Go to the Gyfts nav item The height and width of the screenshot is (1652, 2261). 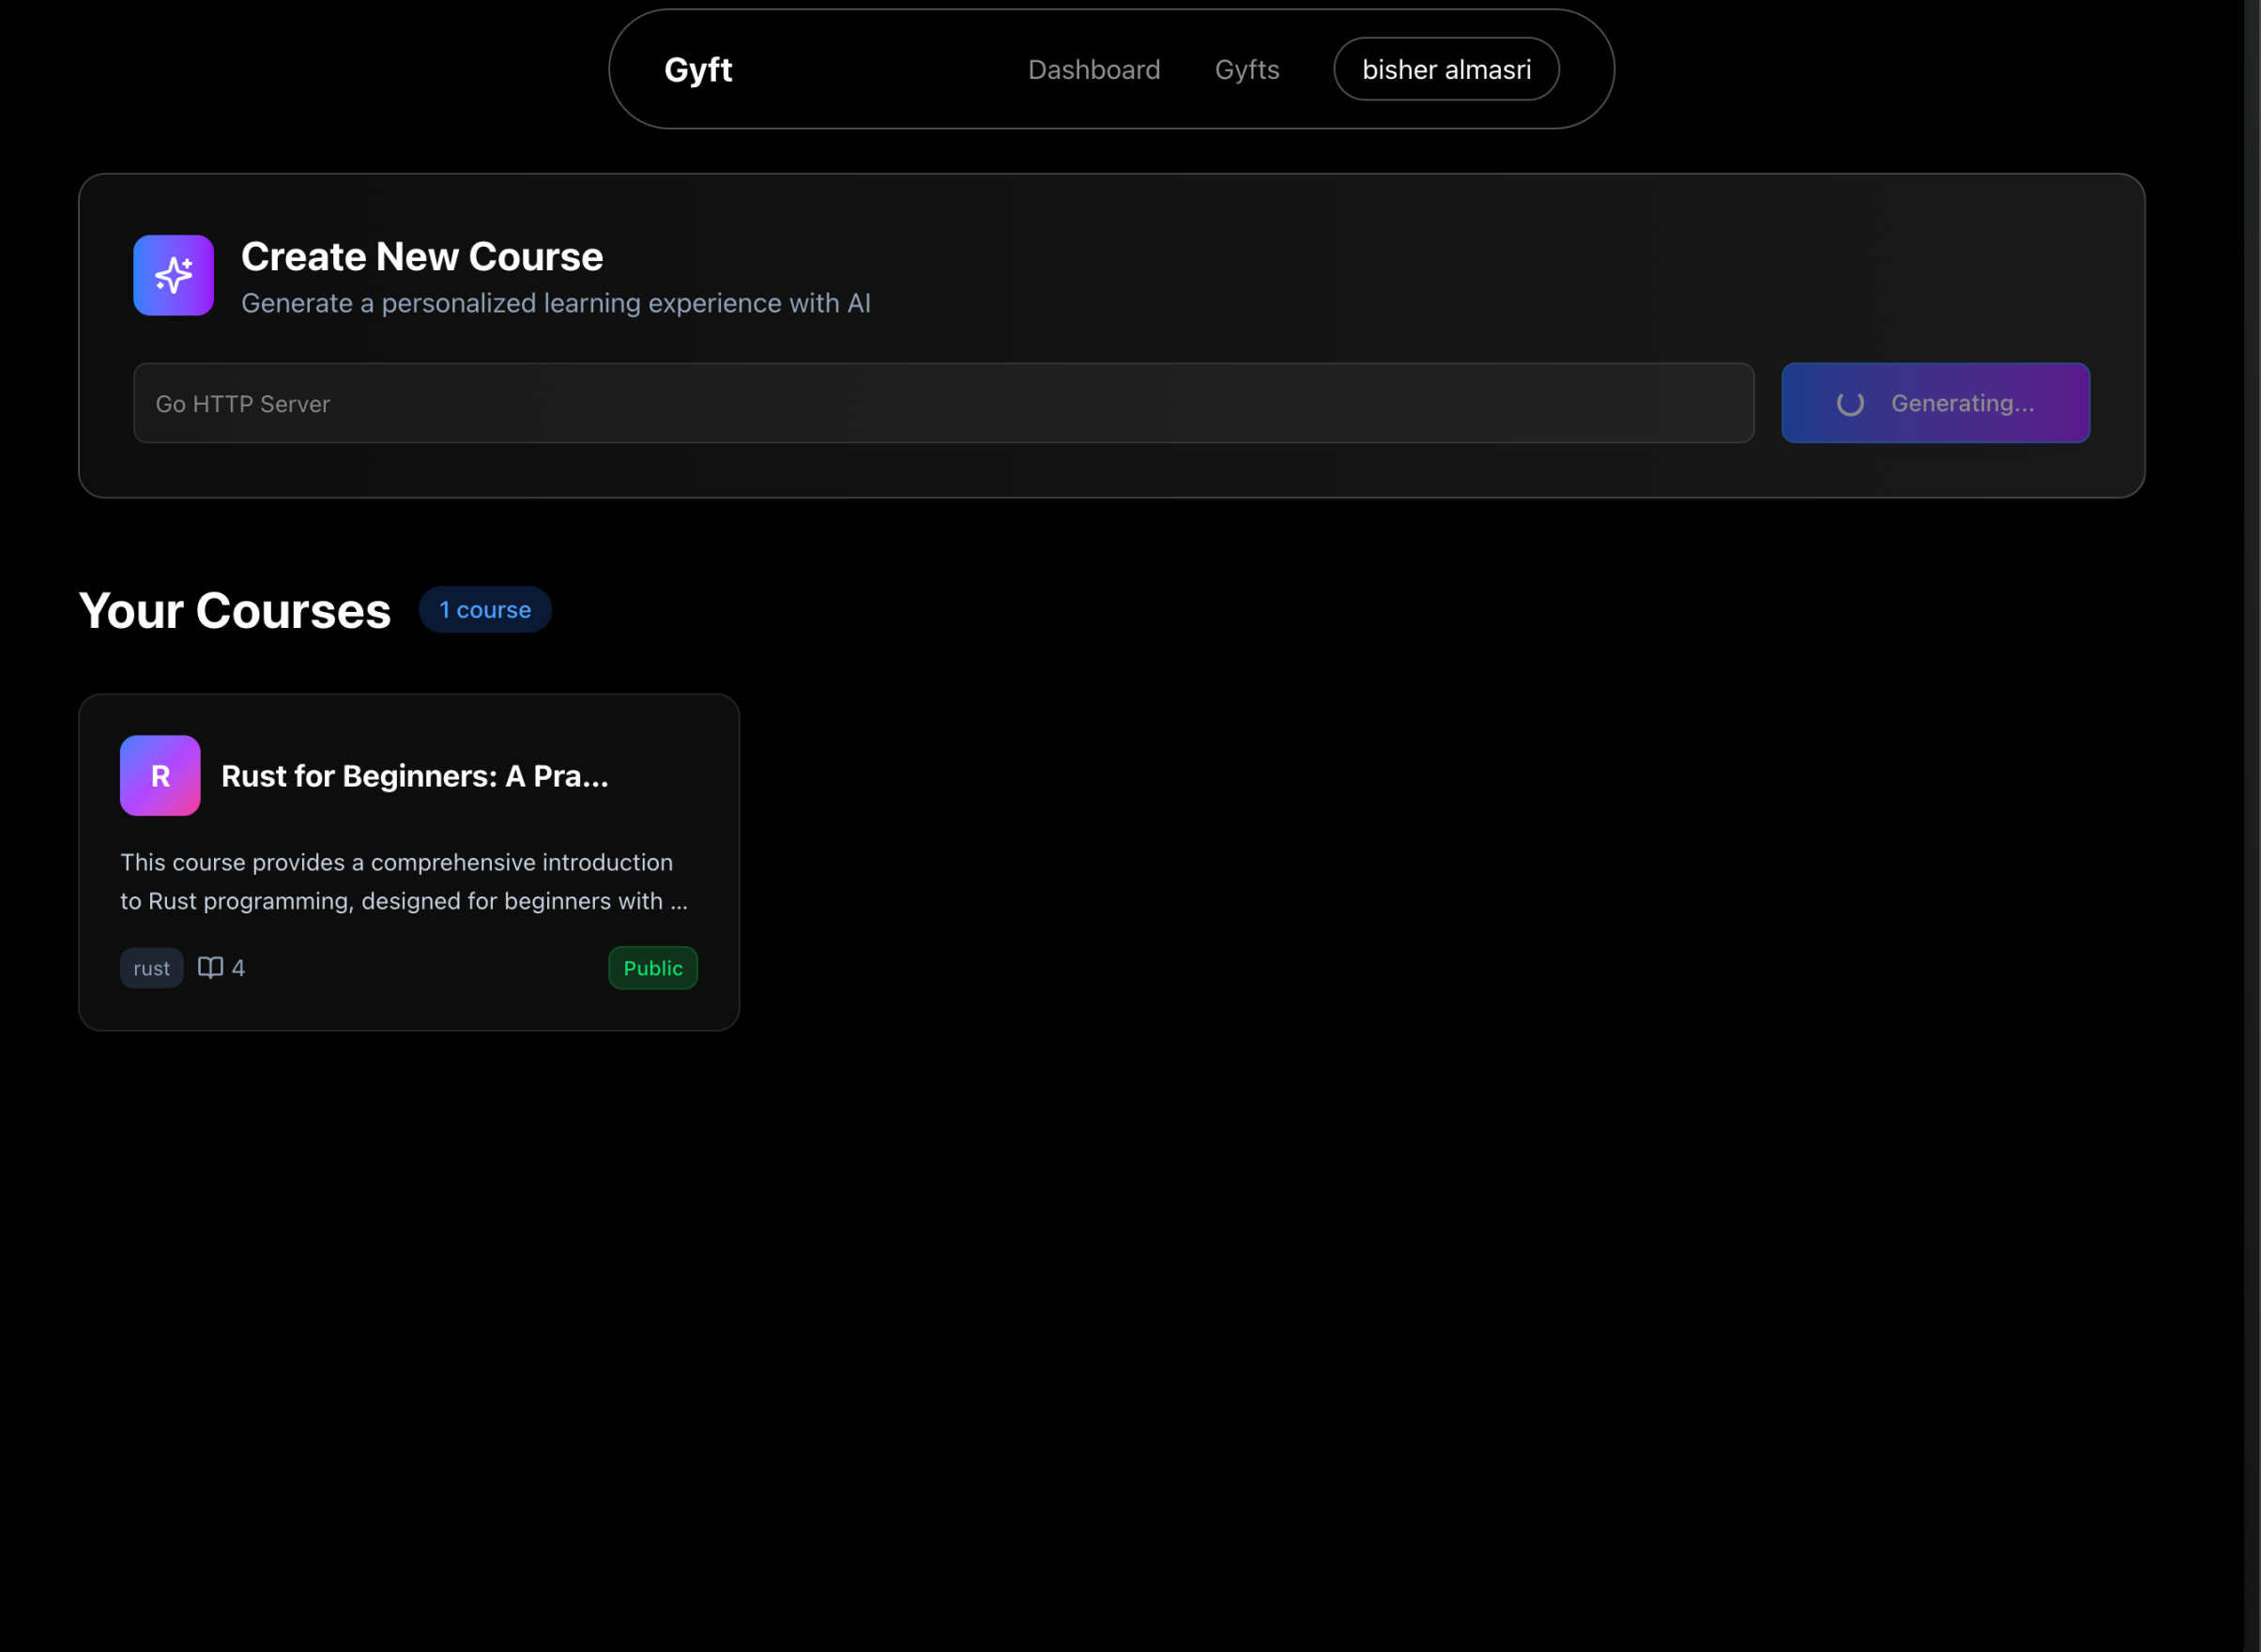point(1246,70)
